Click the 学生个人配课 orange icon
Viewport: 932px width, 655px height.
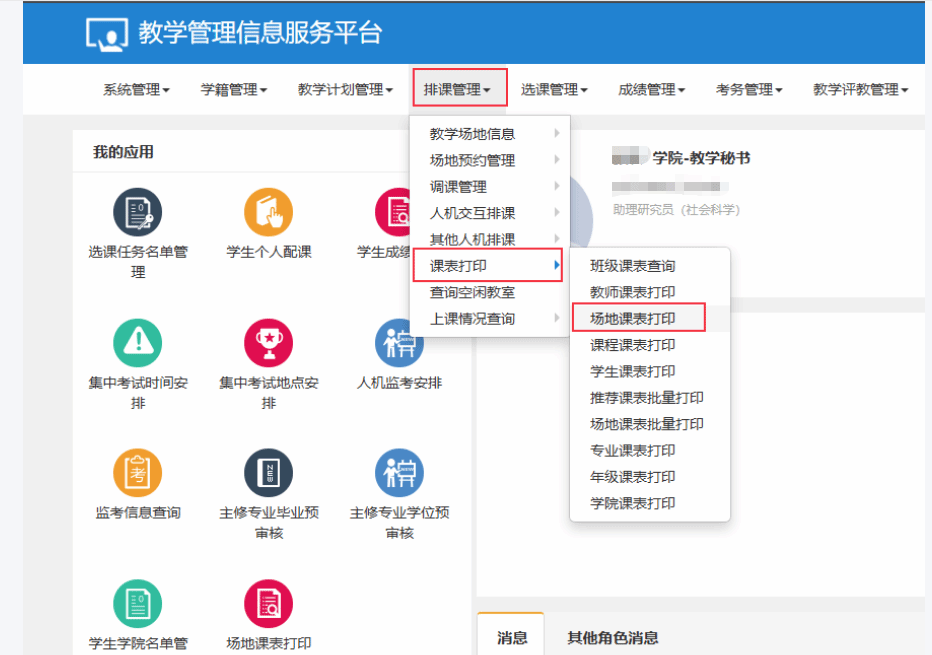(x=268, y=212)
